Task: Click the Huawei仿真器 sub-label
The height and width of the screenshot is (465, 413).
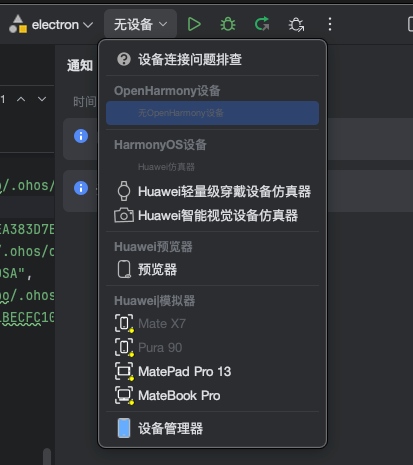Action: click(x=166, y=167)
